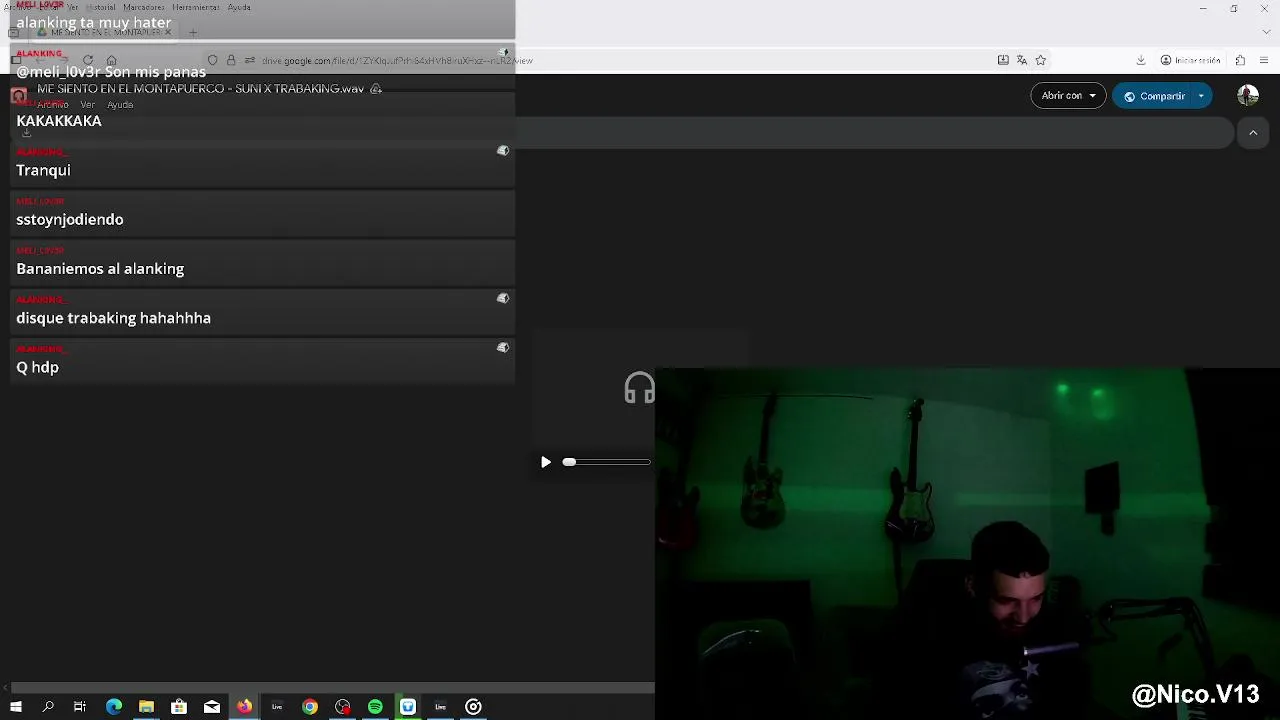Click the webcam video overlay

967,543
